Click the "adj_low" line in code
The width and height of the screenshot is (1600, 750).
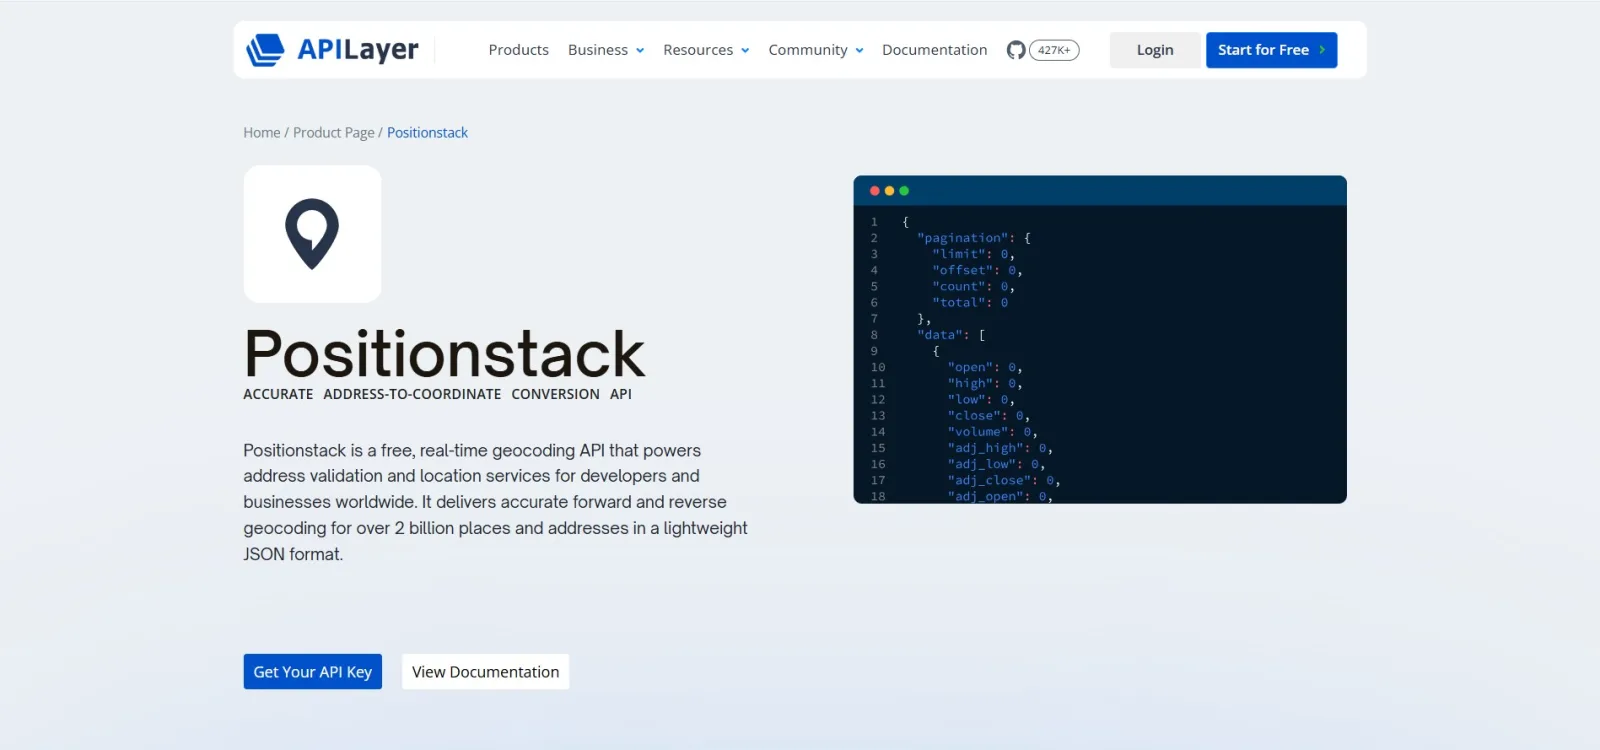tap(996, 464)
